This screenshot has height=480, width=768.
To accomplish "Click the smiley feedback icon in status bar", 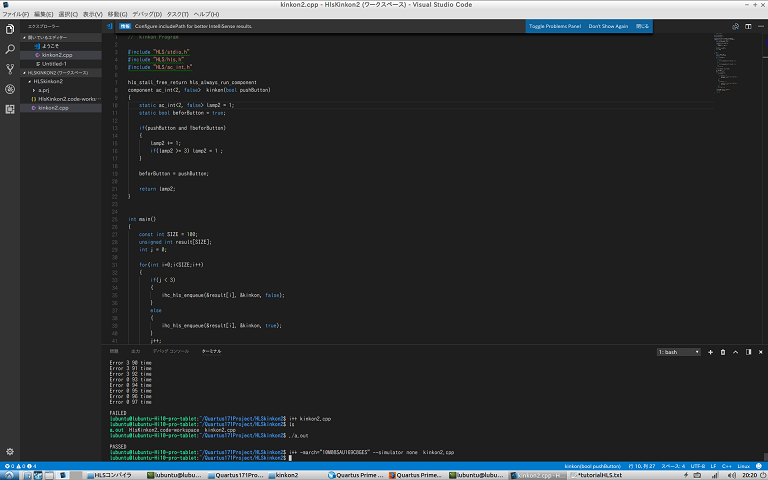I will tap(760, 466).
